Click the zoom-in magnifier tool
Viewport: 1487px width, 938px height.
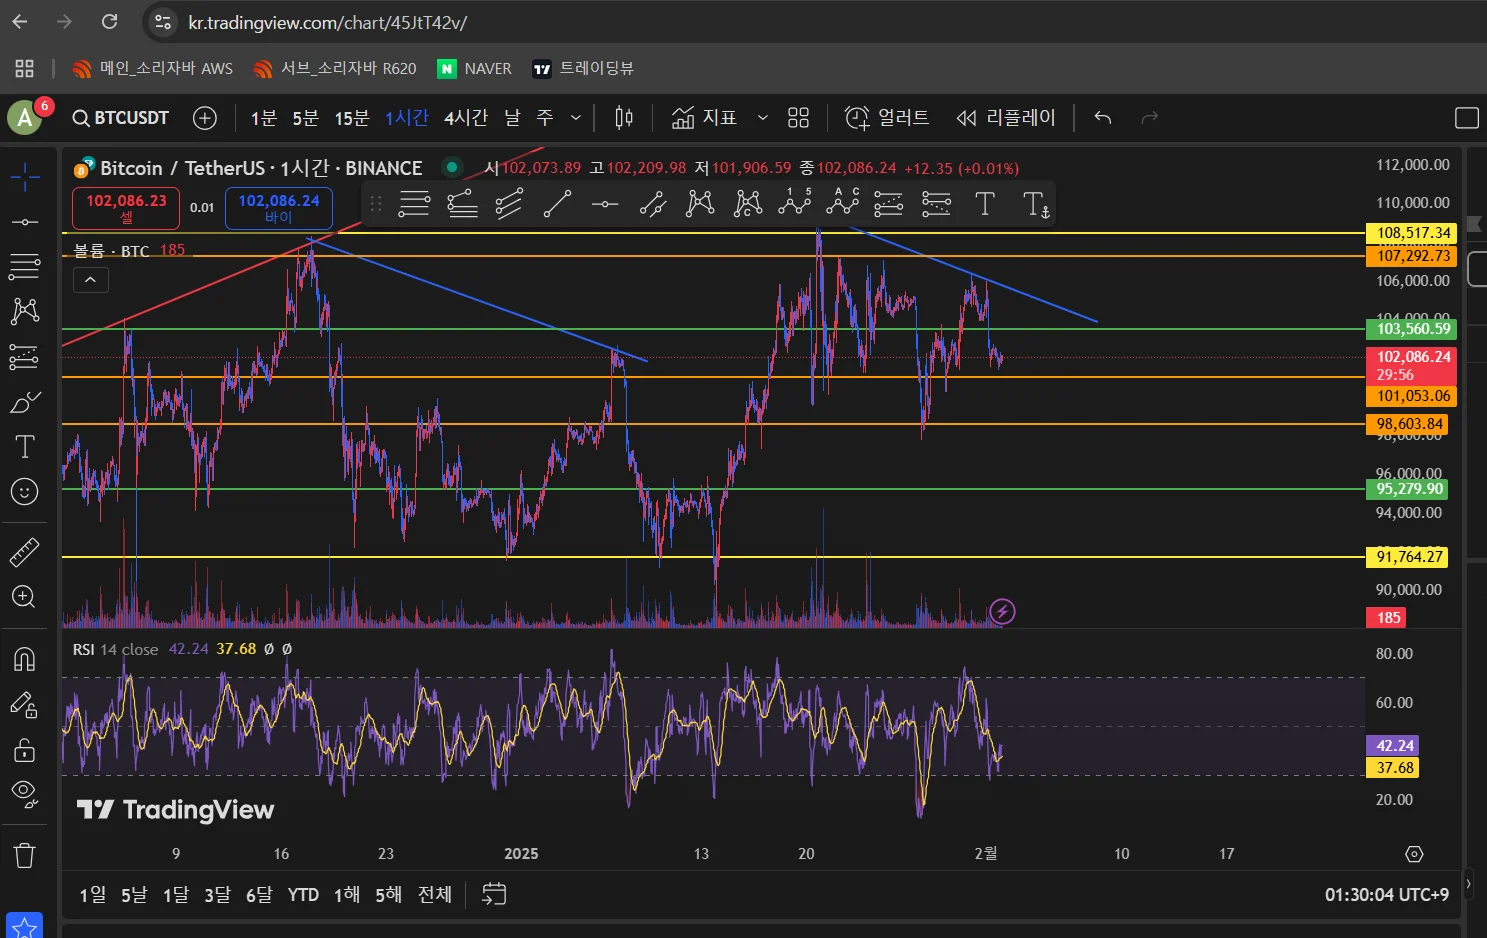pos(24,597)
